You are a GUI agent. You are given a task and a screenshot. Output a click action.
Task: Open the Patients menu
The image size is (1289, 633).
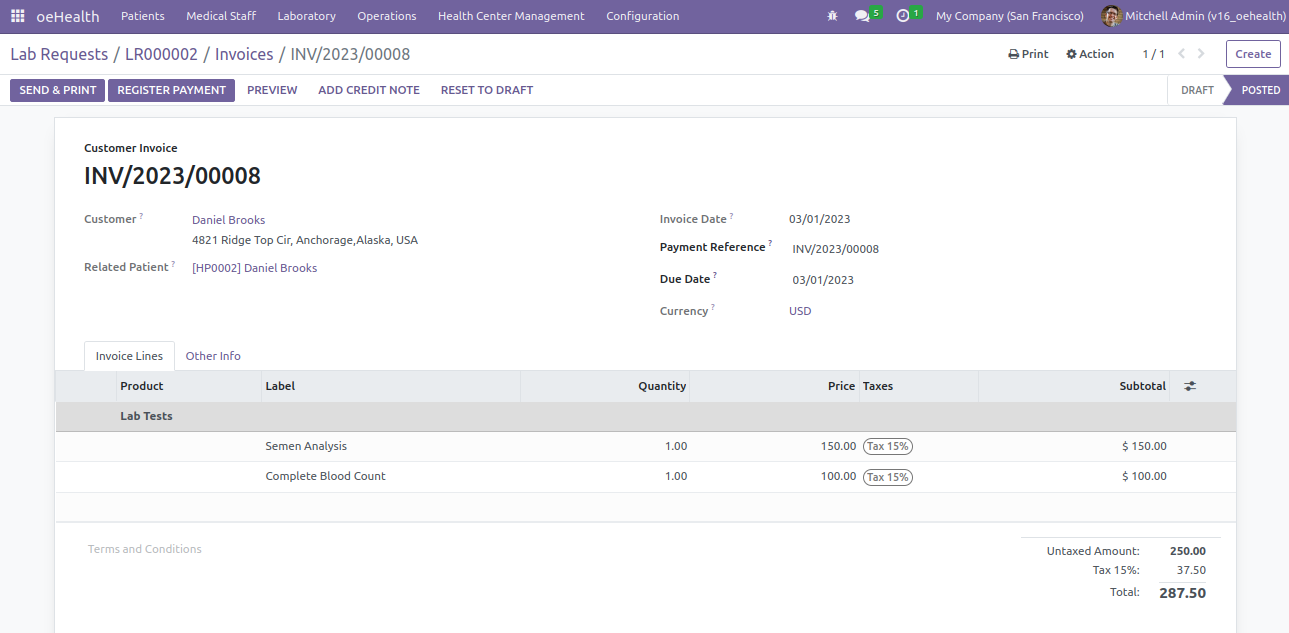click(143, 16)
